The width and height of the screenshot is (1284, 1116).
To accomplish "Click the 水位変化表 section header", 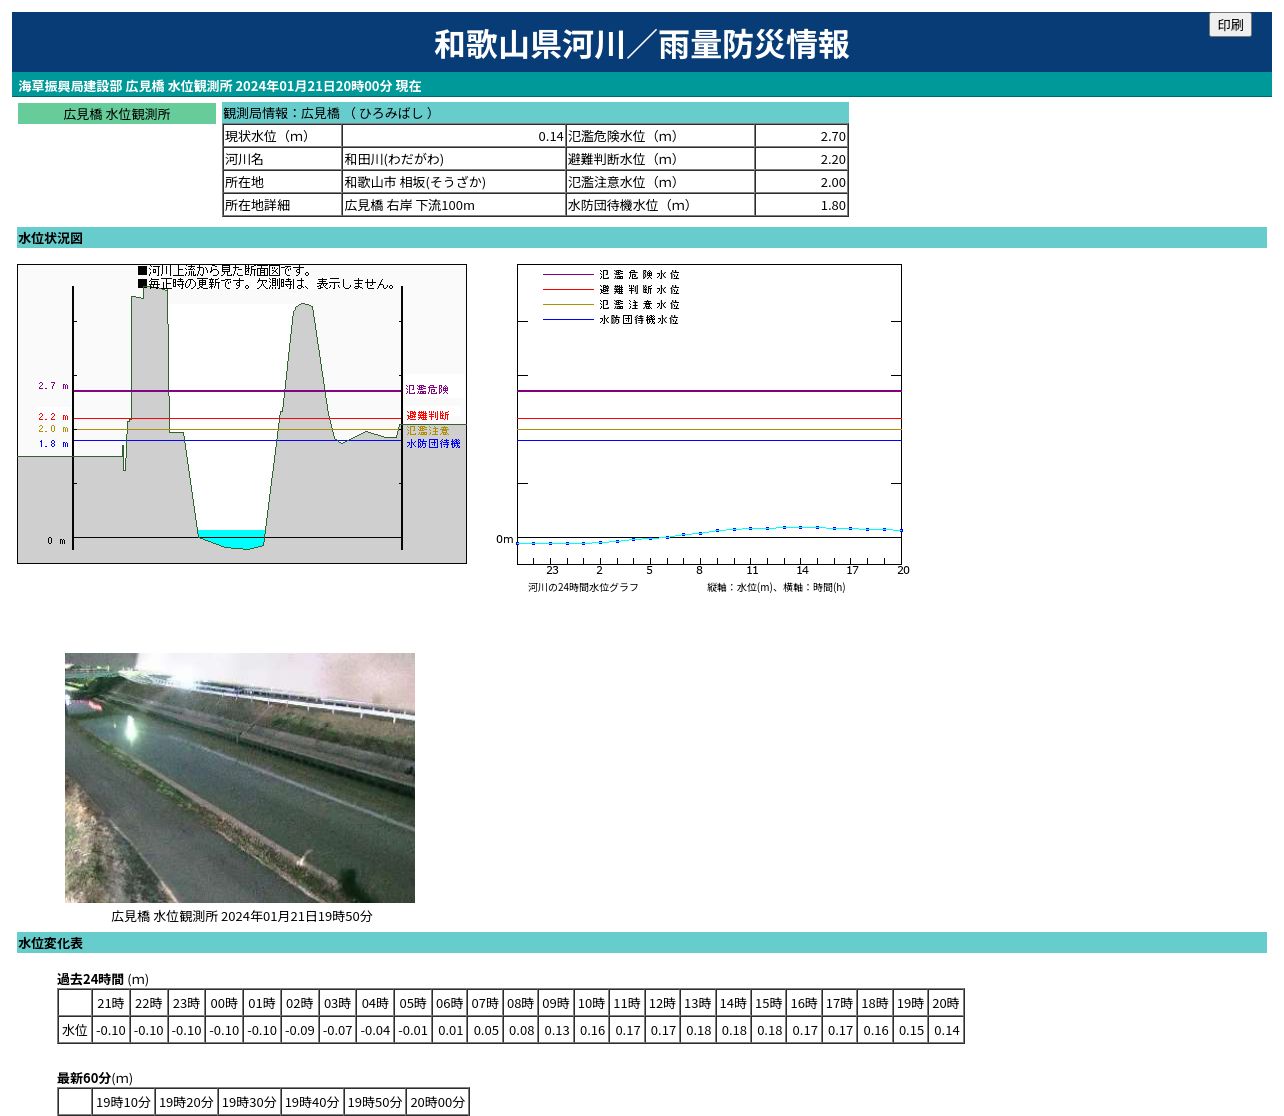I will (642, 943).
